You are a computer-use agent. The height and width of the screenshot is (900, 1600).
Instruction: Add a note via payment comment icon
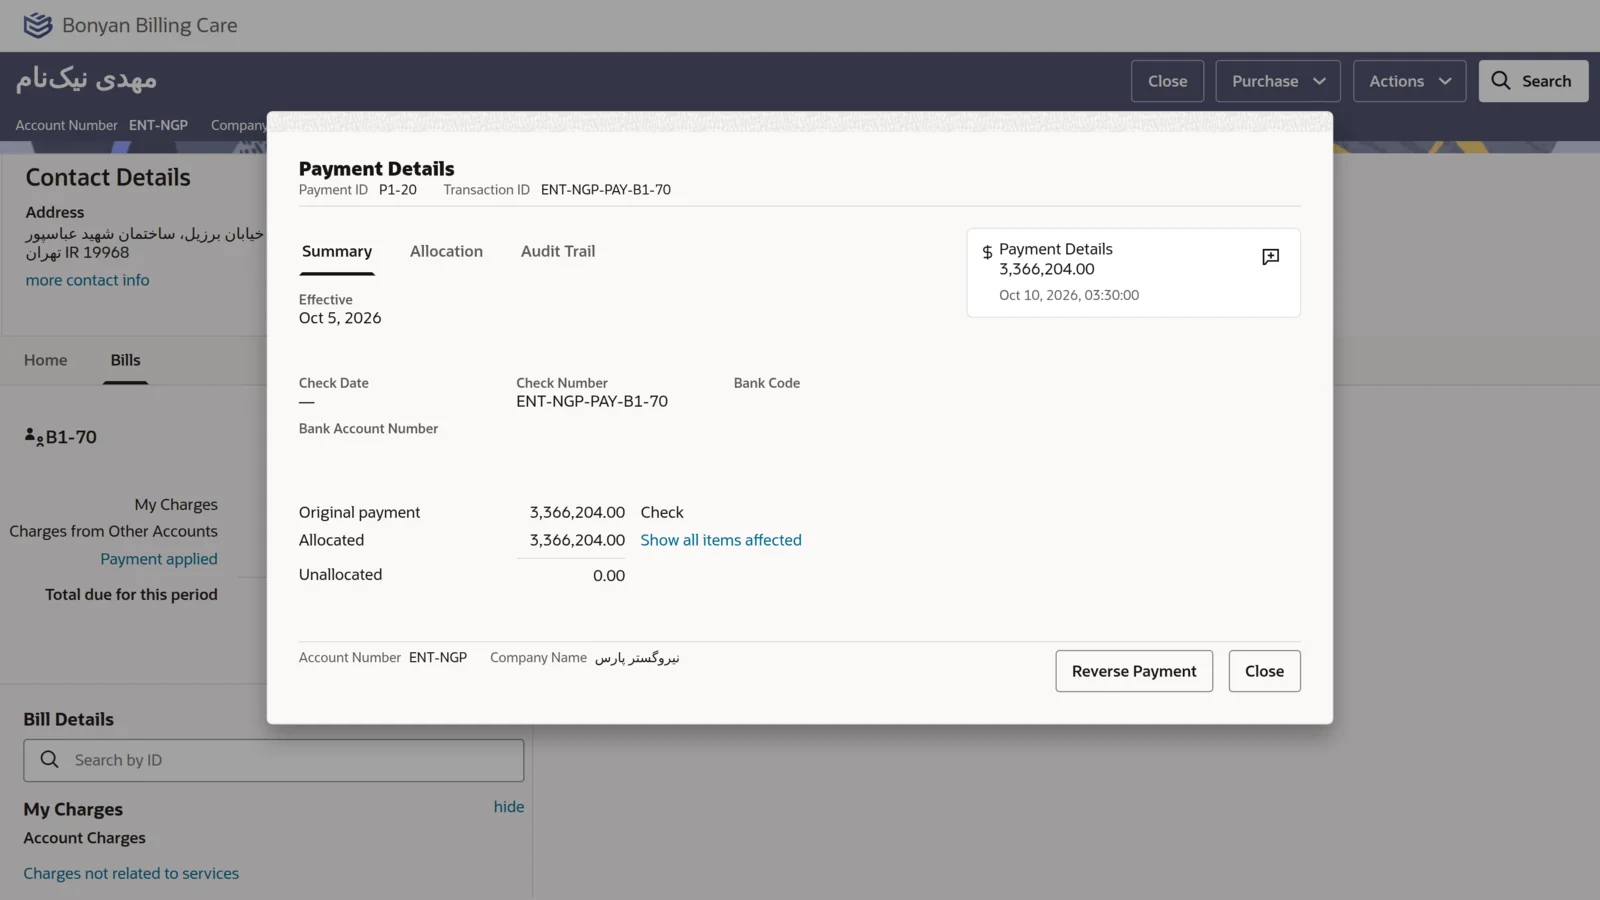1270,257
